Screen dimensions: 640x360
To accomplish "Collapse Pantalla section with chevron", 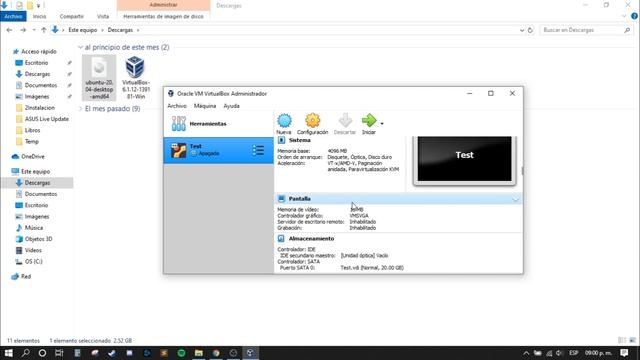I will pyautogui.click(x=516, y=199).
